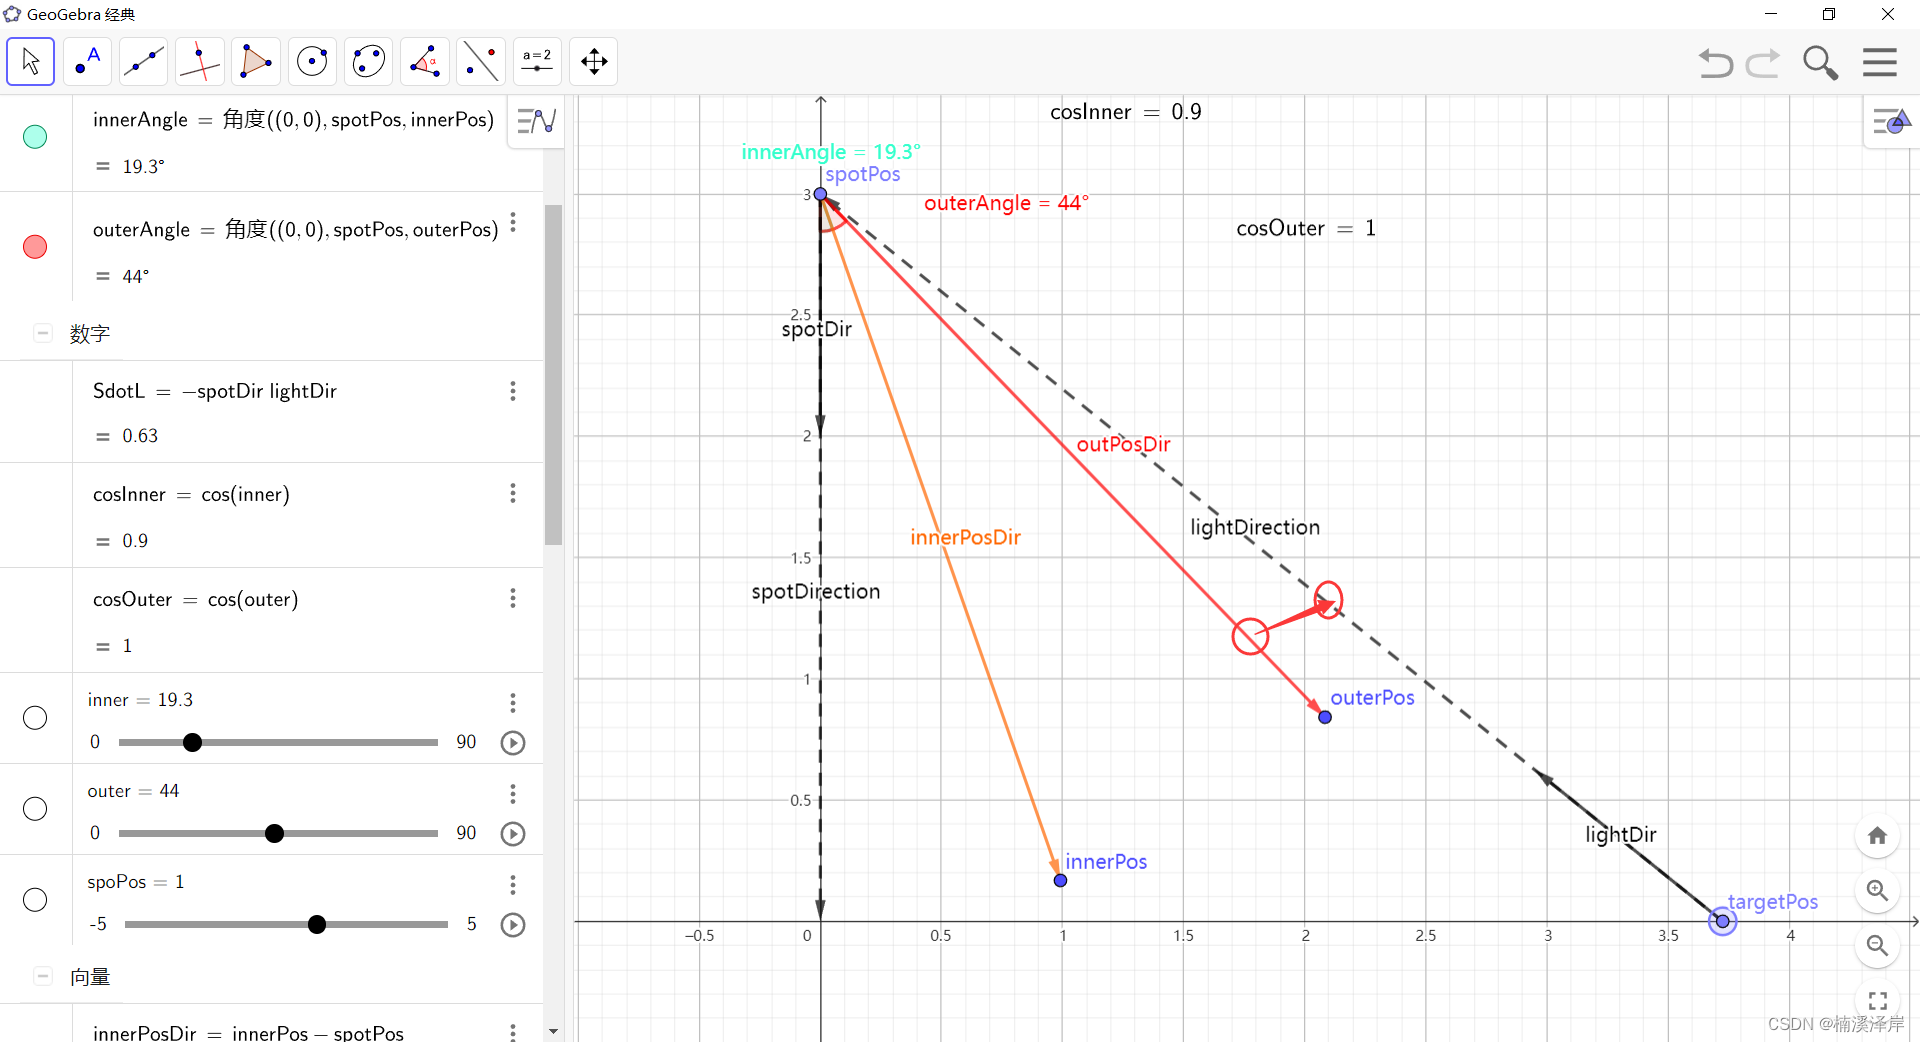Select the Slider a=2 tool
Screen dimensions: 1920x1042
[538, 62]
